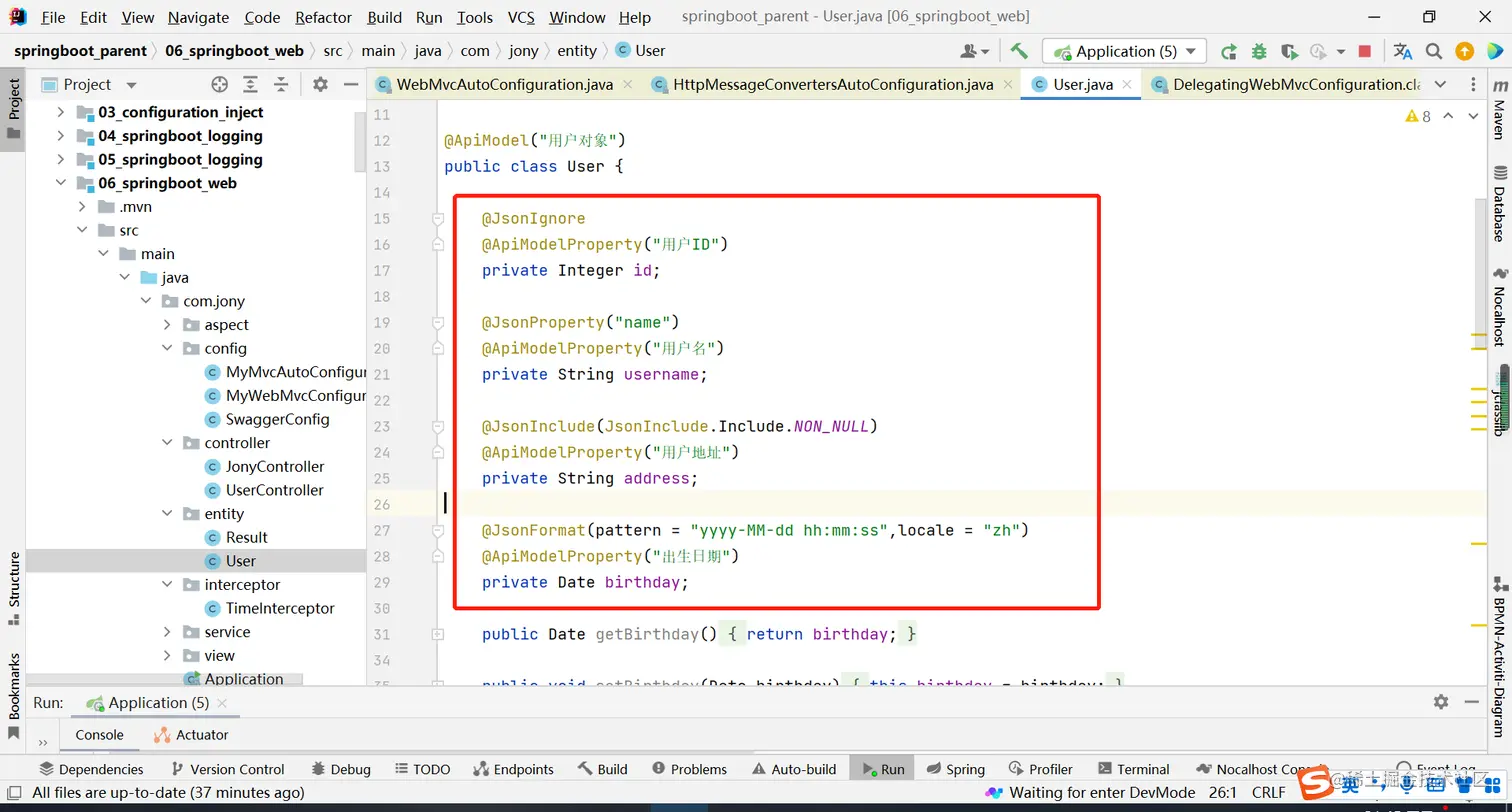Open the TODO tool window
1512x812 pixels.
click(422, 769)
